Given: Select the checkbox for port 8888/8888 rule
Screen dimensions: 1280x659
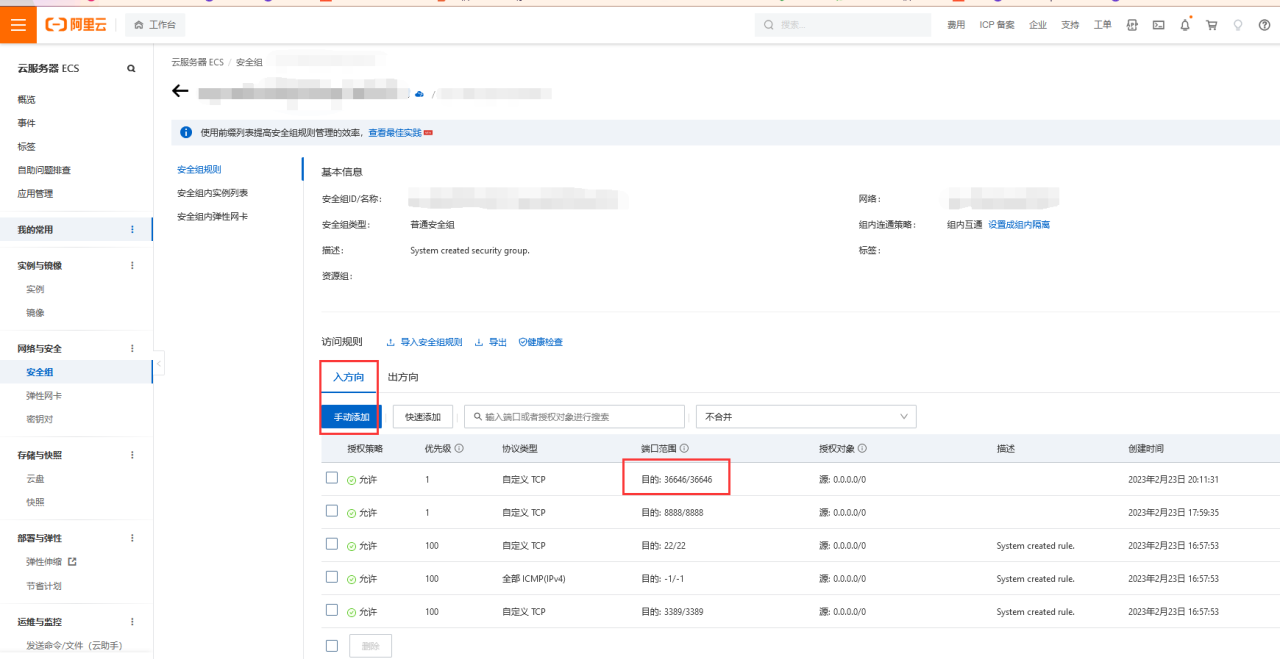Looking at the screenshot, I should [332, 512].
